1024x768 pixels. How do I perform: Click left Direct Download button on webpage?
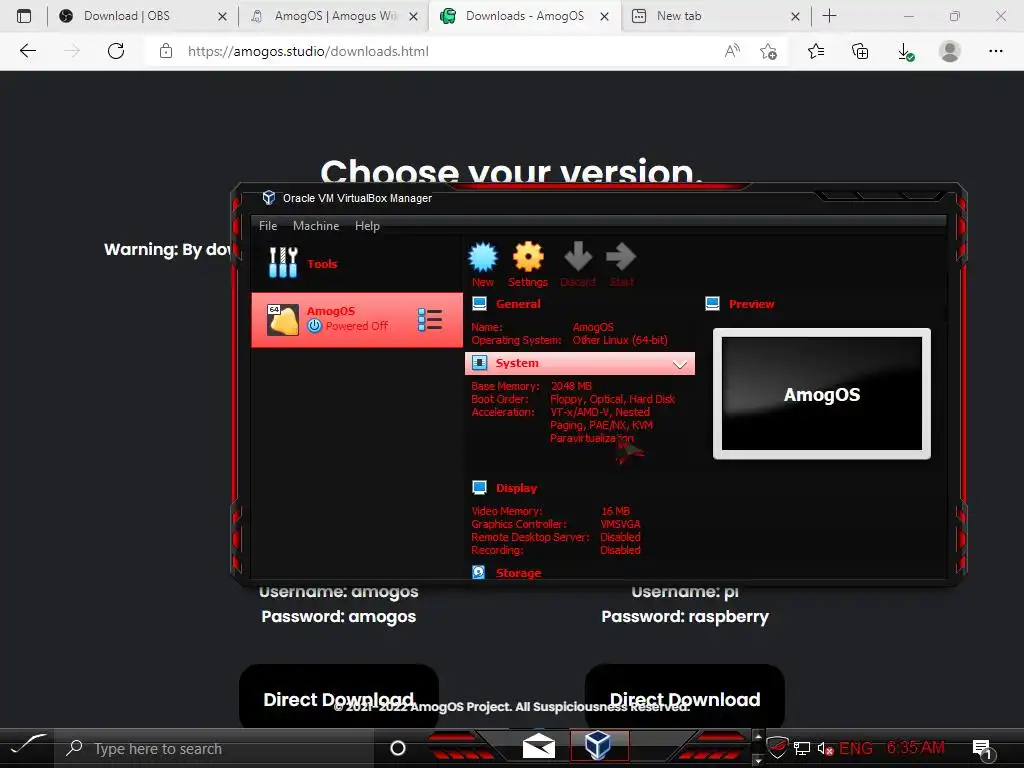(x=338, y=697)
